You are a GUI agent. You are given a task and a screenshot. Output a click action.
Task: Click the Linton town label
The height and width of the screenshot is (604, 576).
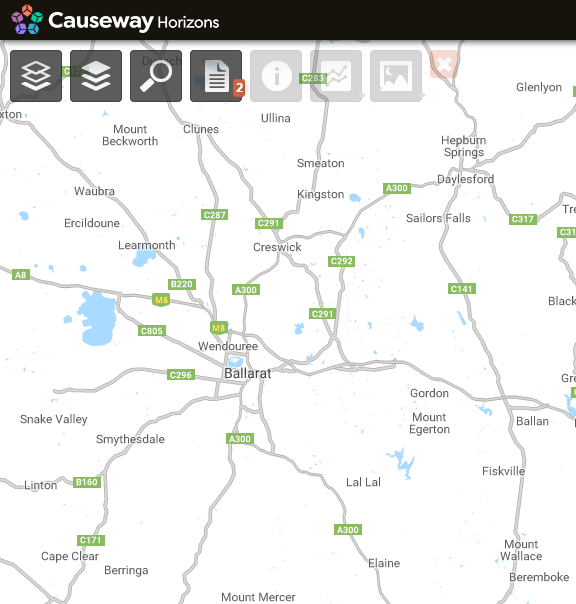pyautogui.click(x=40, y=485)
